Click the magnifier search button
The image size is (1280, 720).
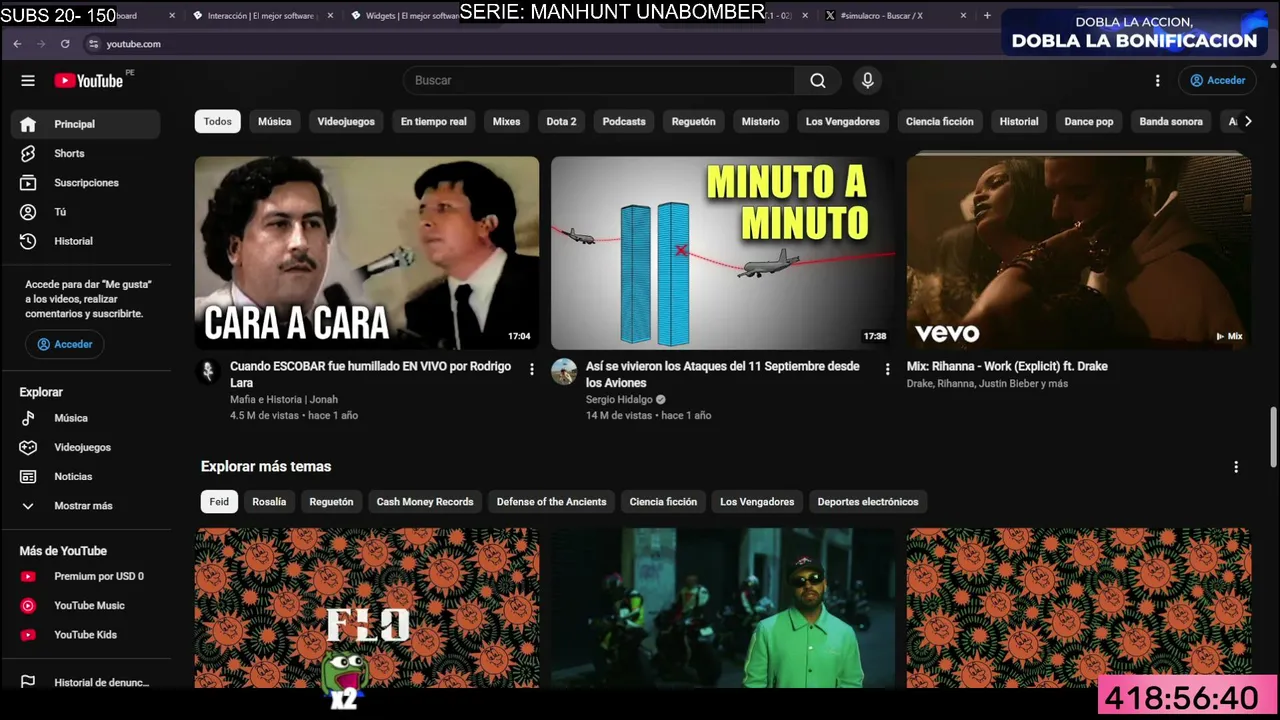tap(818, 80)
